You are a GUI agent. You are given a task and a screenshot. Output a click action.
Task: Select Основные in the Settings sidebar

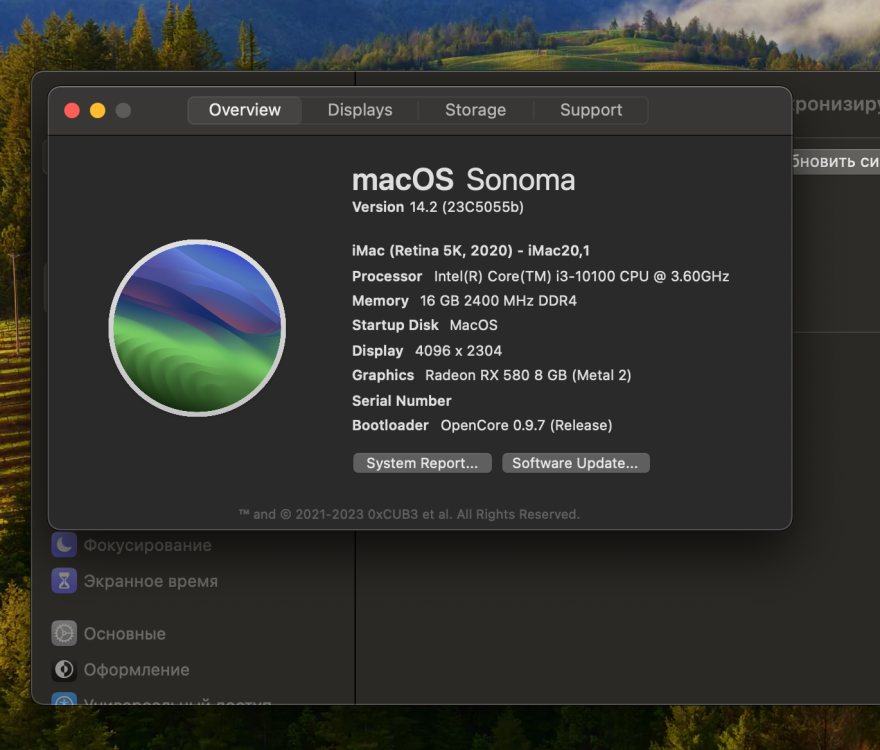(125, 634)
